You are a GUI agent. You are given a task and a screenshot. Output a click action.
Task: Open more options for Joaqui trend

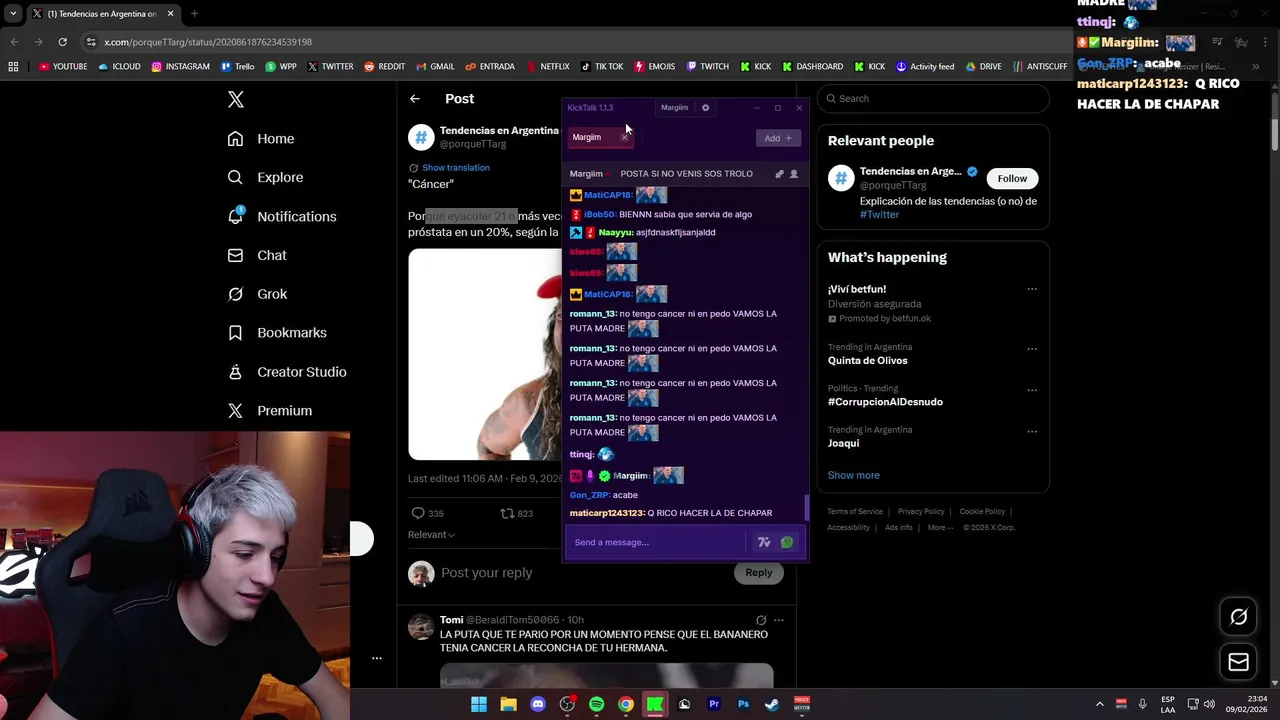(1032, 431)
